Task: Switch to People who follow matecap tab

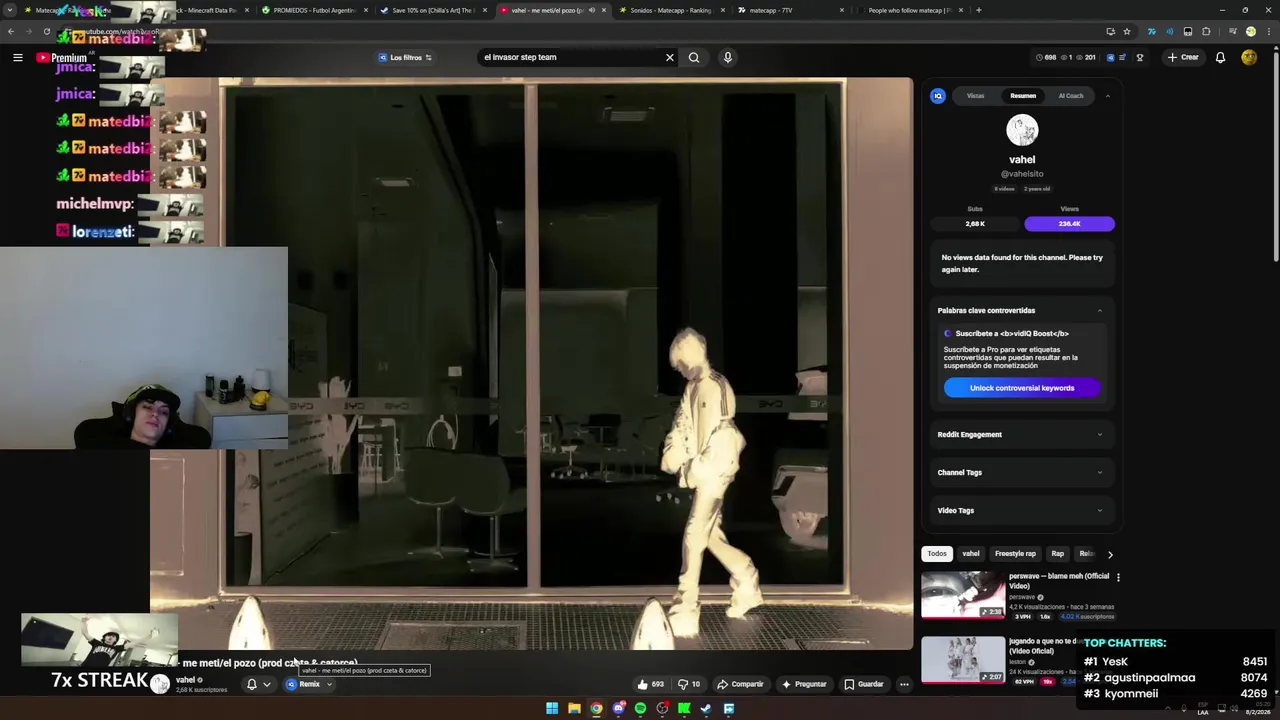Action: 908,10
